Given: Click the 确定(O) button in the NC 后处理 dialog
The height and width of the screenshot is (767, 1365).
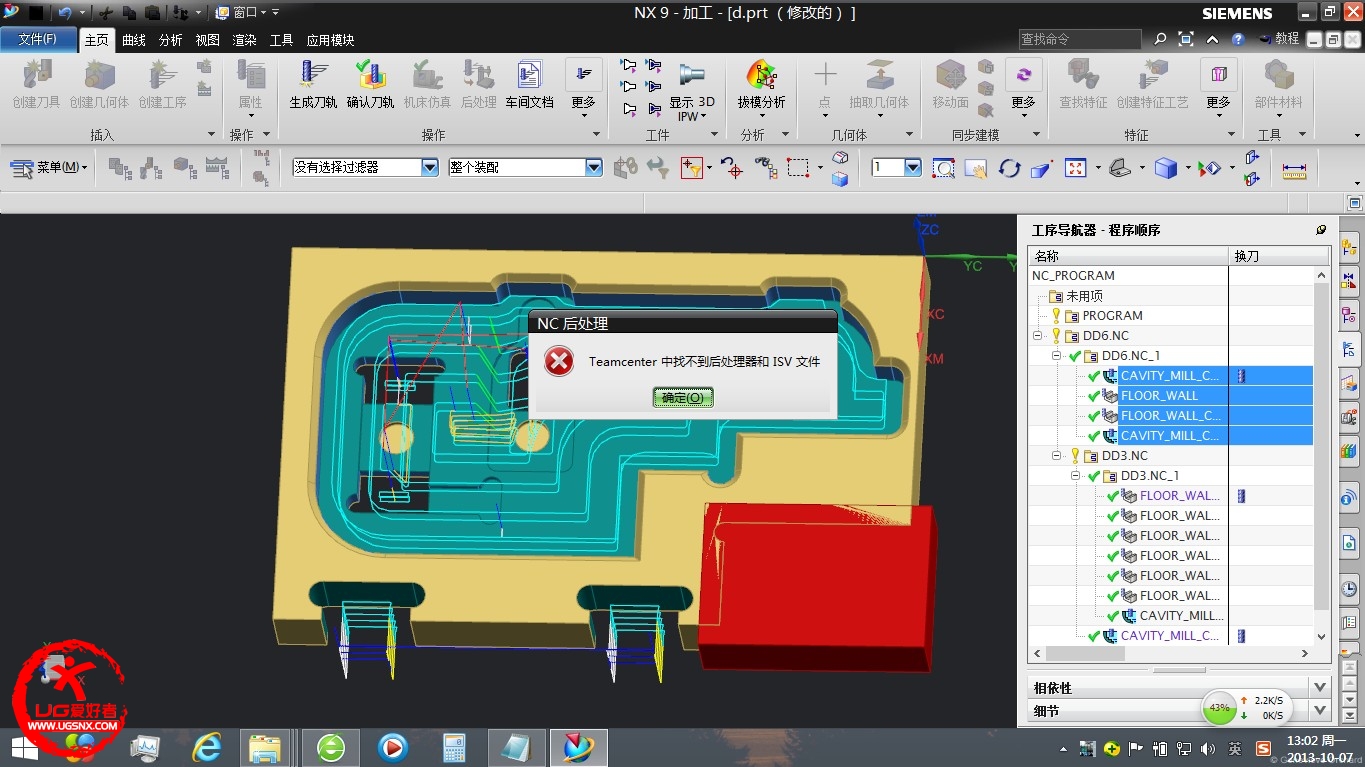Looking at the screenshot, I should 683,397.
